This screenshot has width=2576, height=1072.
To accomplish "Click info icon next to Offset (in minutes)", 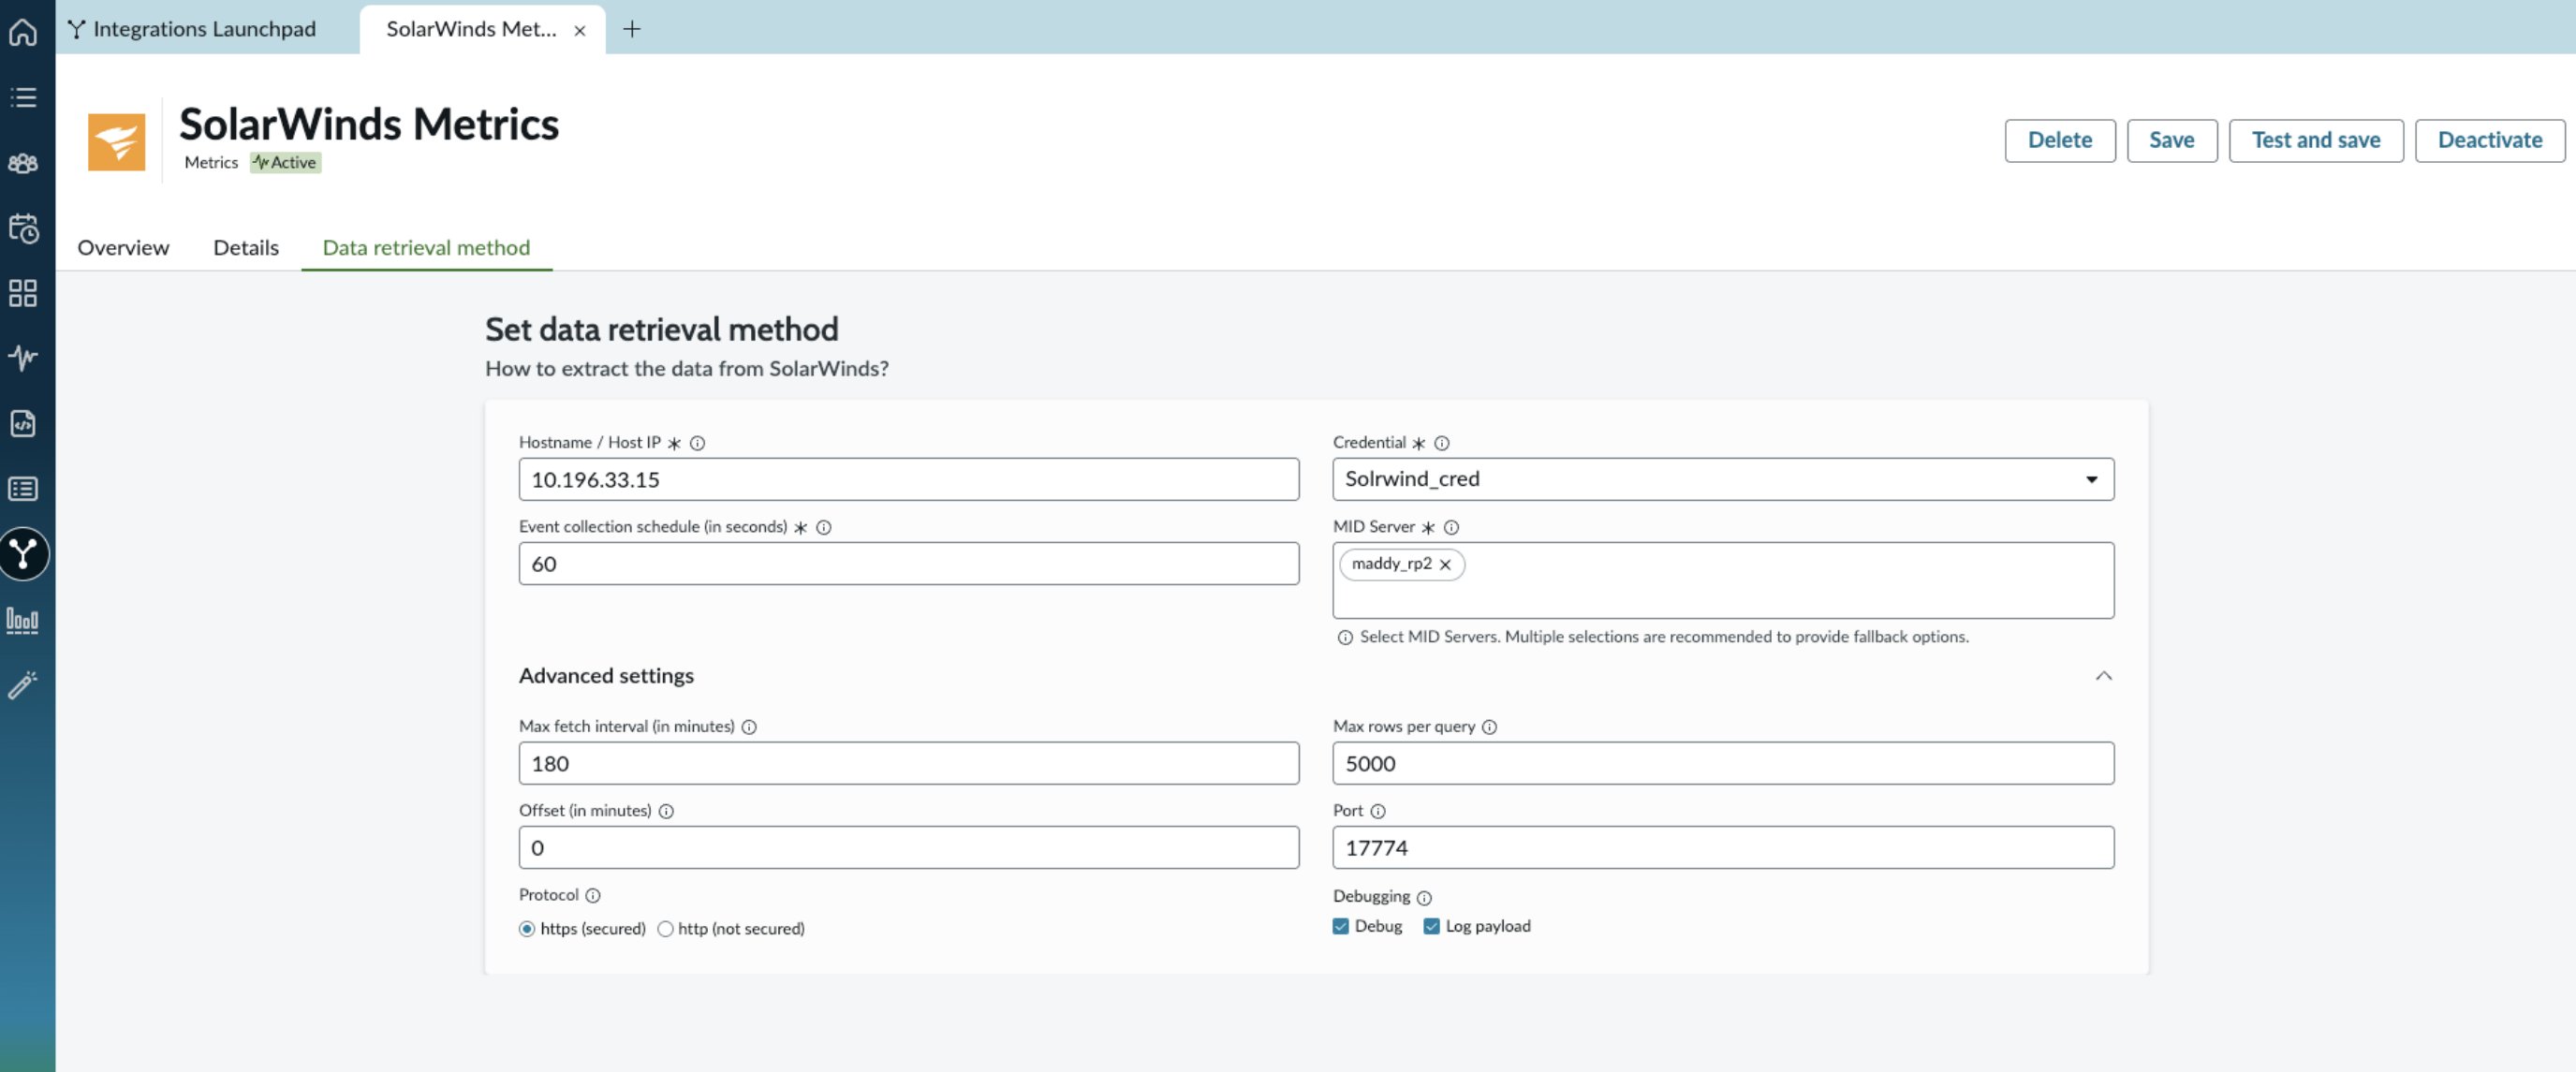I will point(666,811).
